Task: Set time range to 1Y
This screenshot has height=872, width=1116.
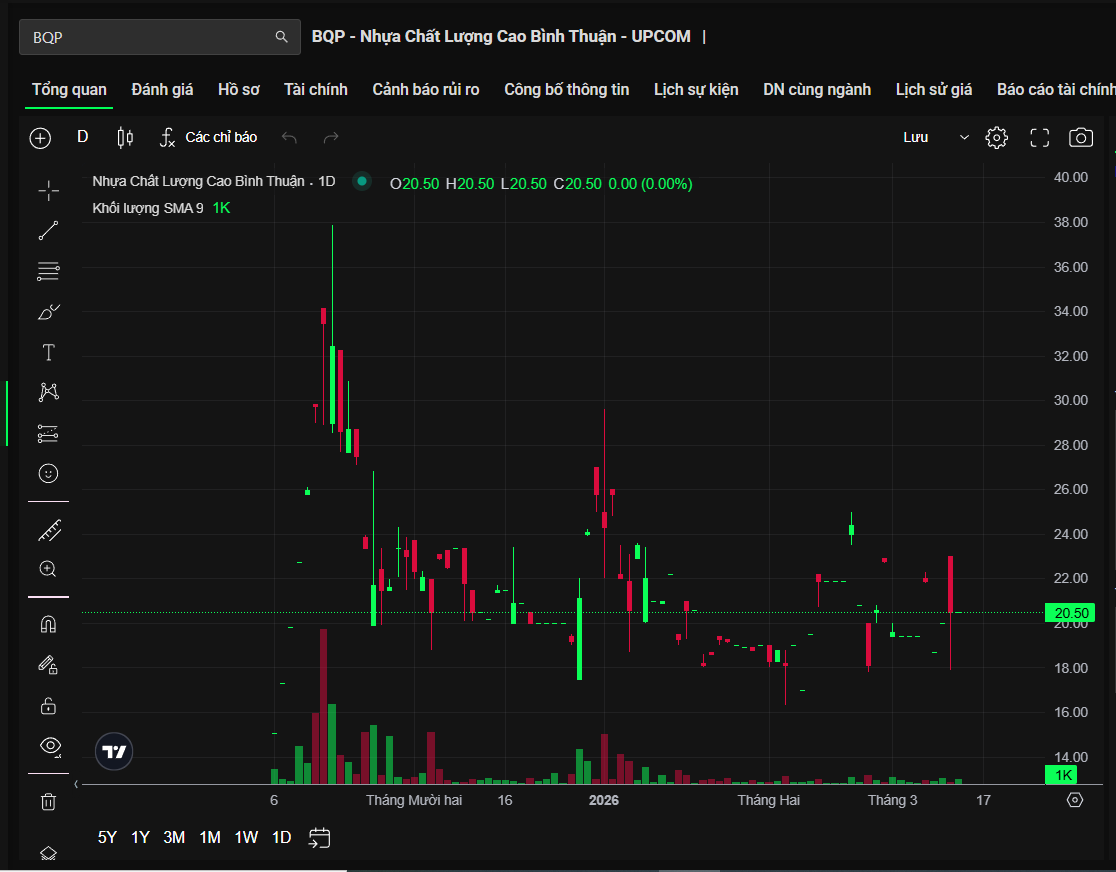Action: point(140,838)
